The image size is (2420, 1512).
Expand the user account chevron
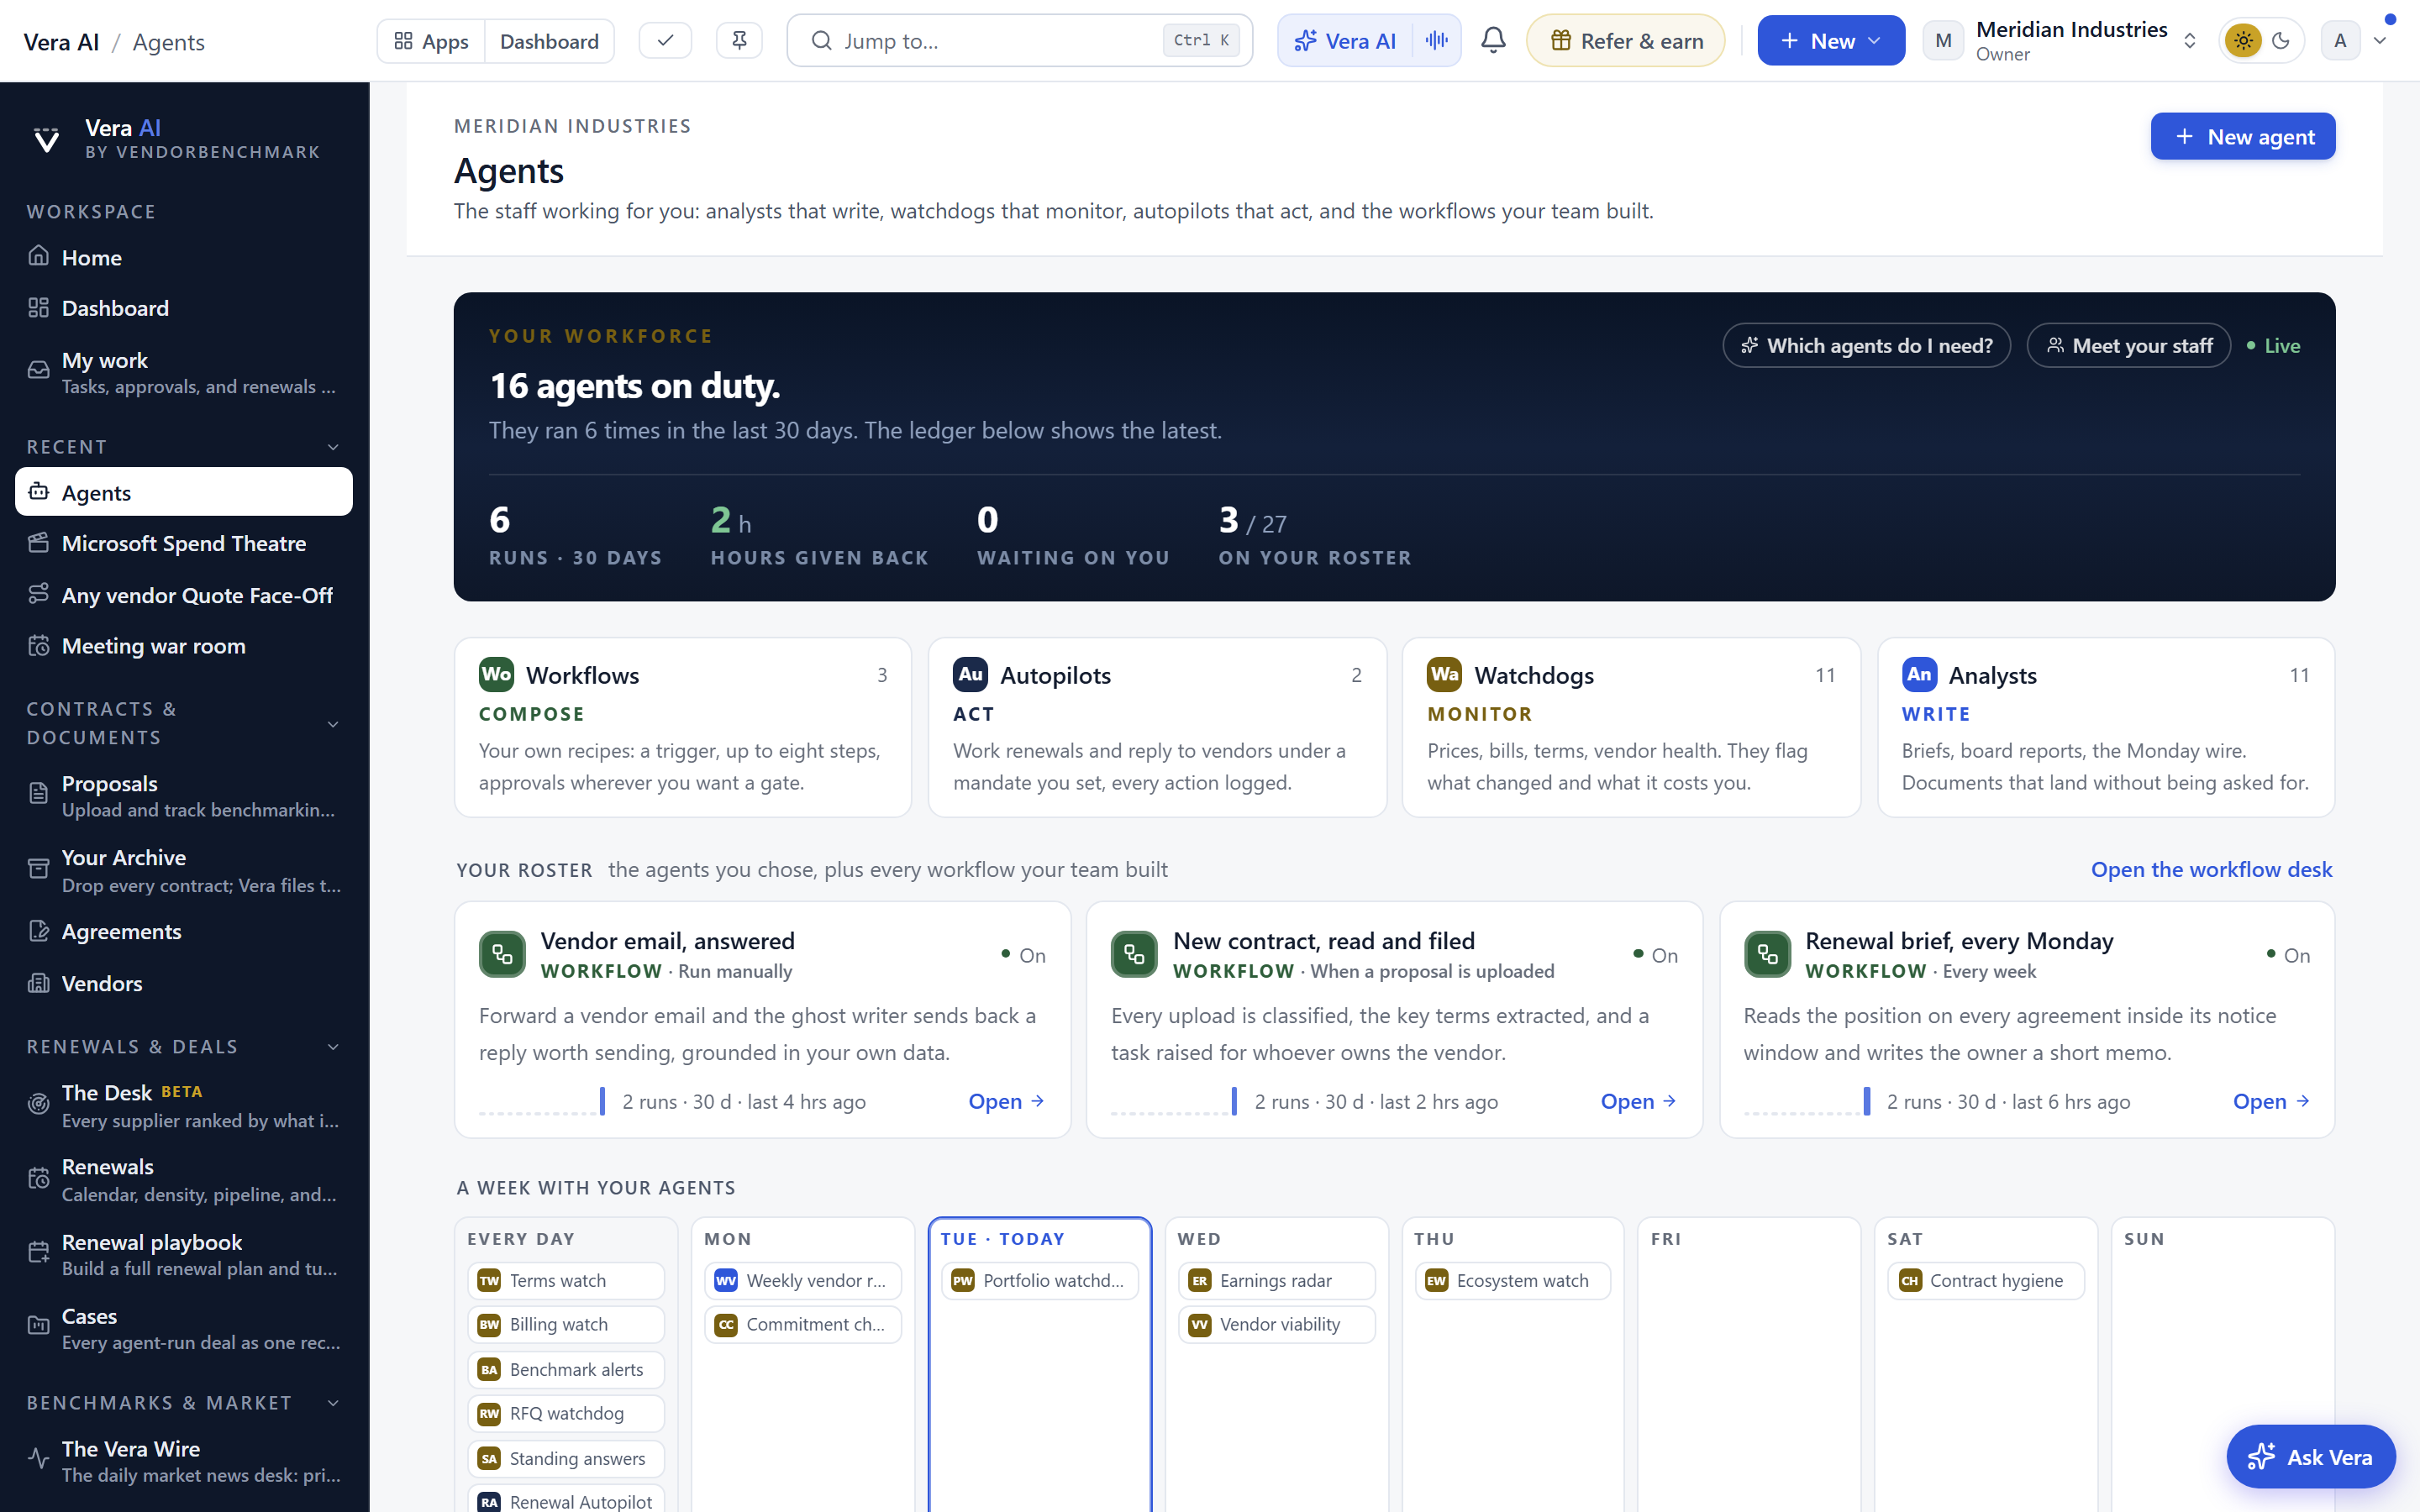pyautogui.click(x=2380, y=41)
